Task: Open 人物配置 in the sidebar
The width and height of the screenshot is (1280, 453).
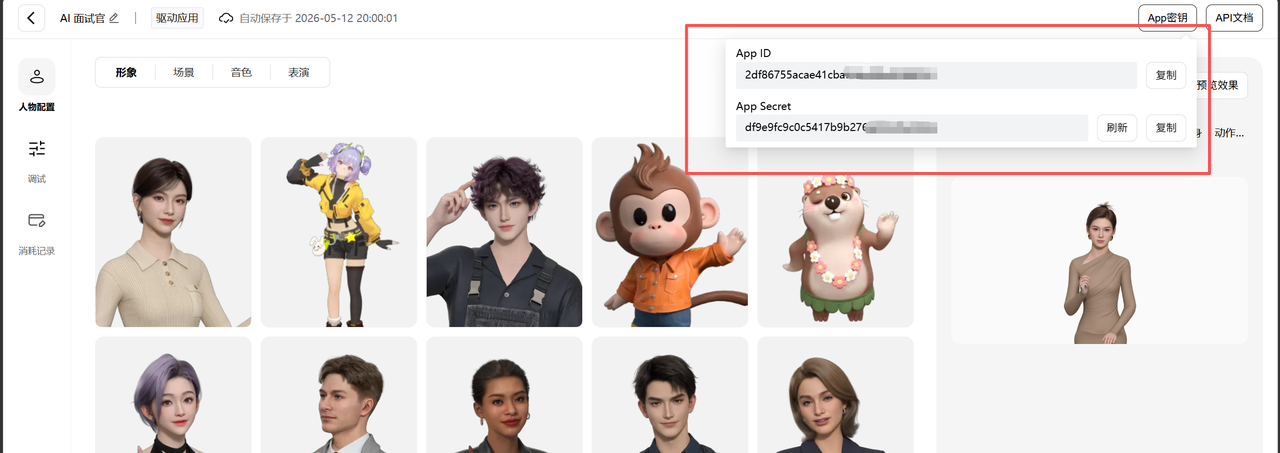Action: [x=37, y=86]
